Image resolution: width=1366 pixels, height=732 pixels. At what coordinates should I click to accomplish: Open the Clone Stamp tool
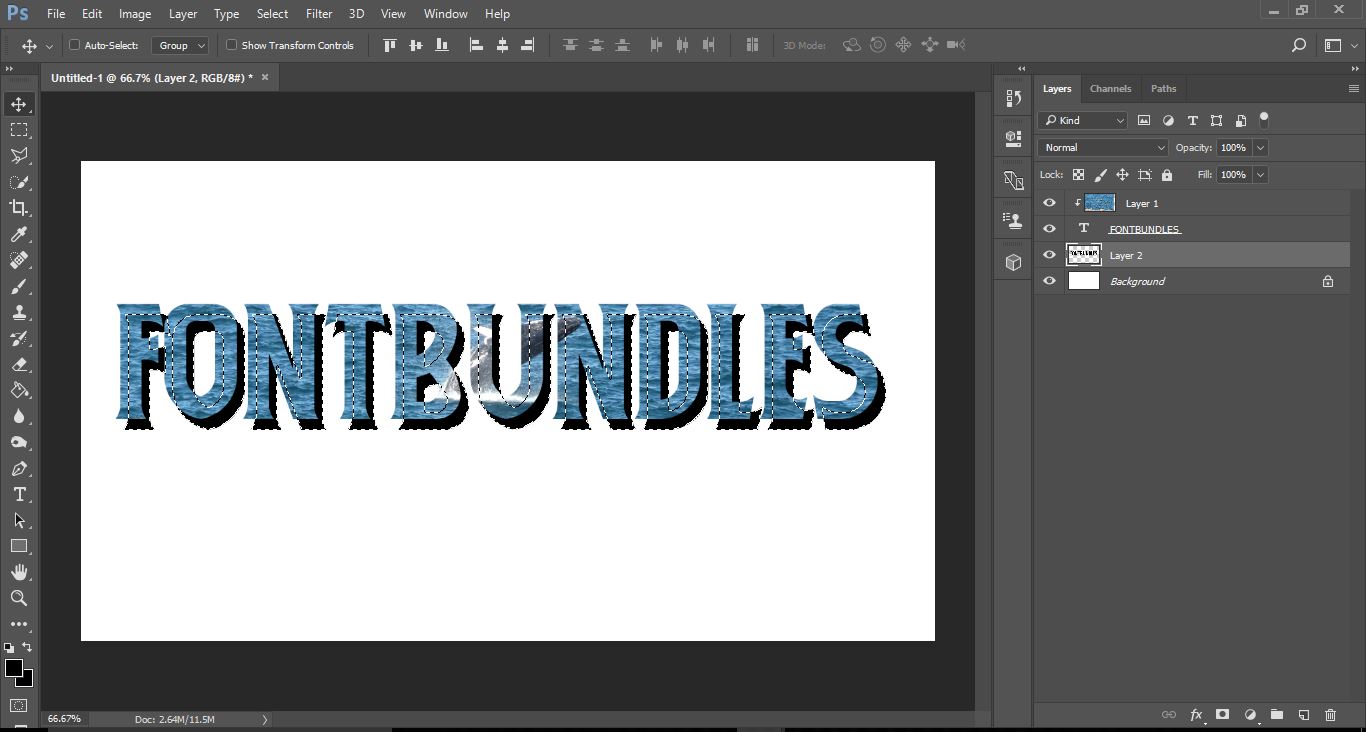[20, 312]
